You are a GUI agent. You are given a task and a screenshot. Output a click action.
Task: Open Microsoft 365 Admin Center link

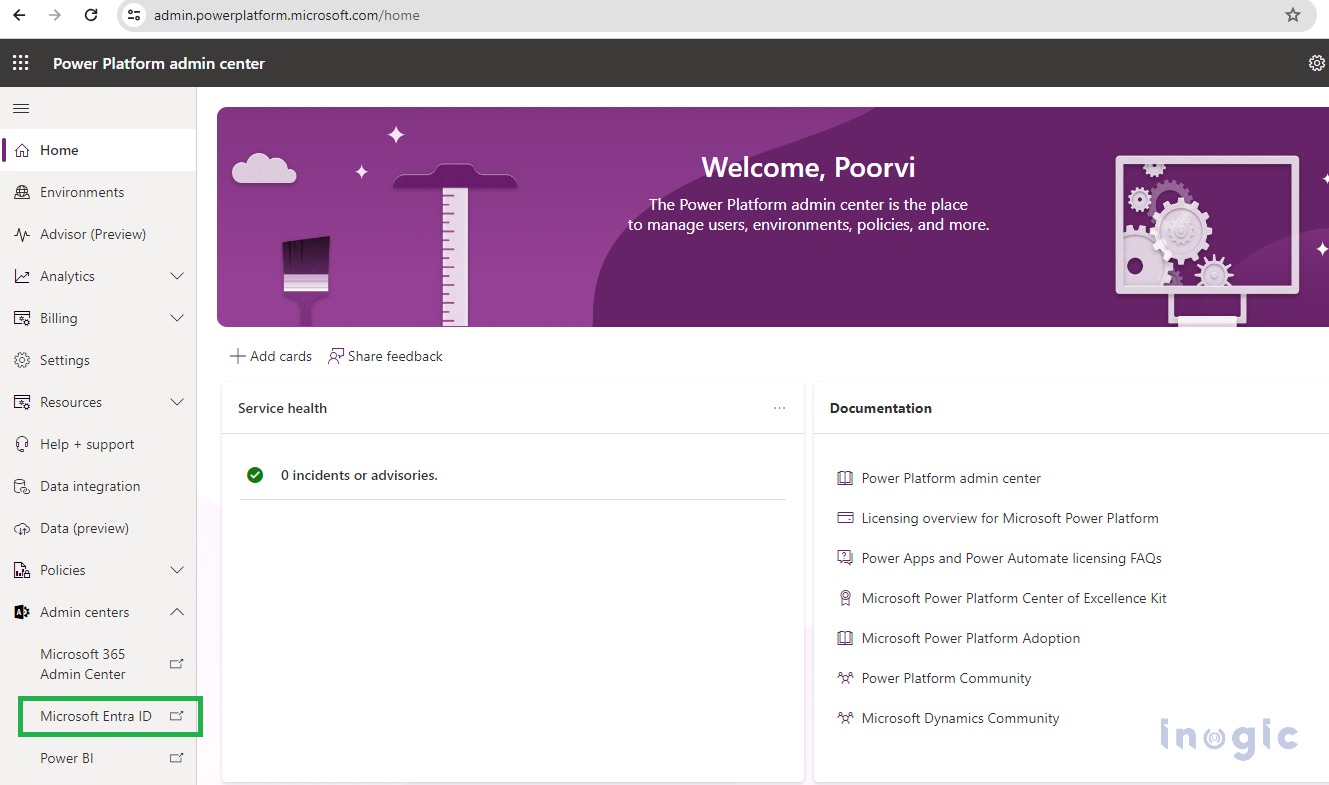pos(83,664)
